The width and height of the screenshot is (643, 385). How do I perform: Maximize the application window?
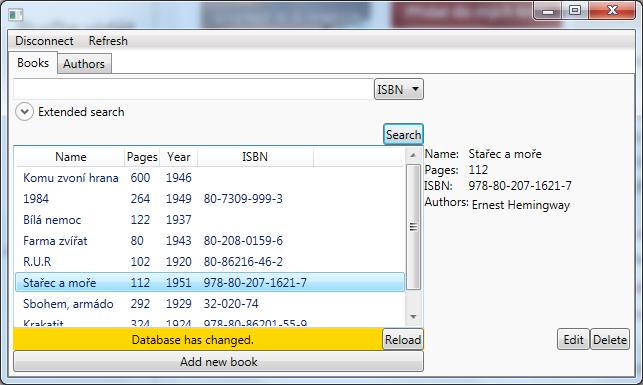click(x=575, y=10)
